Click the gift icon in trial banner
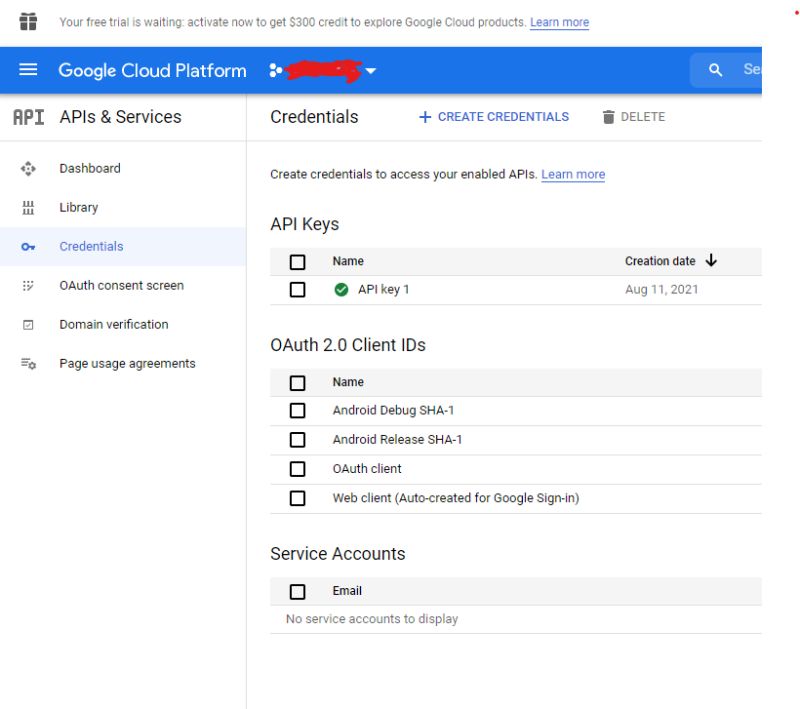The image size is (800, 709). point(28,21)
